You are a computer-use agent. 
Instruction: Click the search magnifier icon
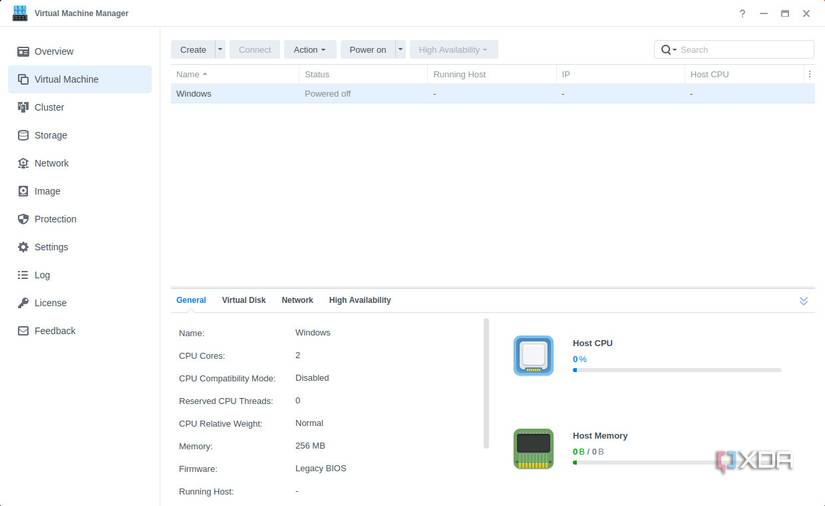[x=667, y=49]
